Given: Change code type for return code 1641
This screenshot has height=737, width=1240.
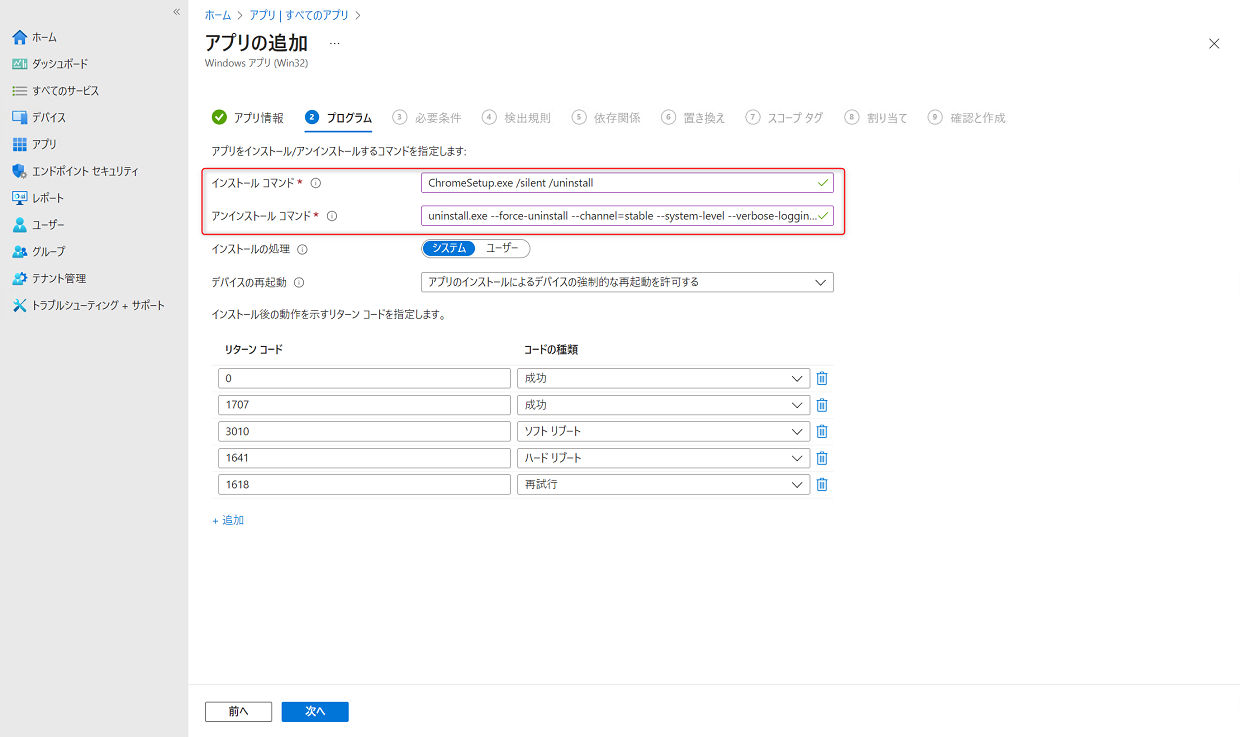Looking at the screenshot, I should [663, 458].
